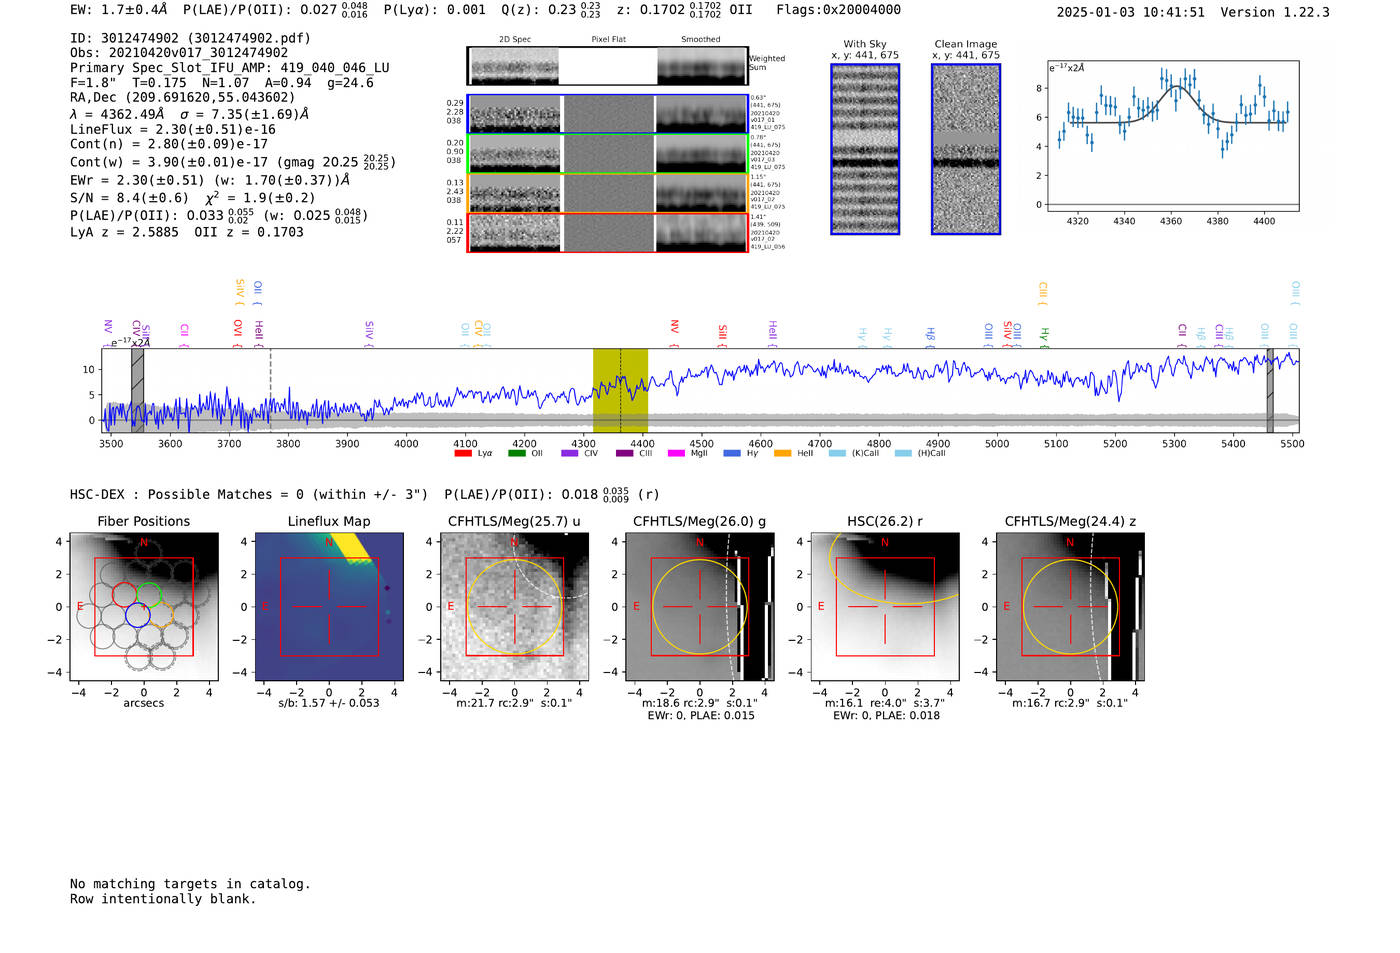Open the Fiber Positions thumbnail
Viewport: 1400px width, 953px height.
144,606
